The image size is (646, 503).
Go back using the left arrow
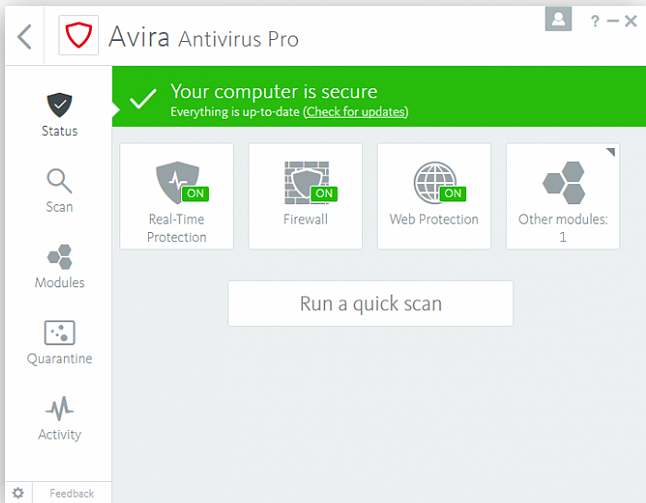[x=25, y=38]
